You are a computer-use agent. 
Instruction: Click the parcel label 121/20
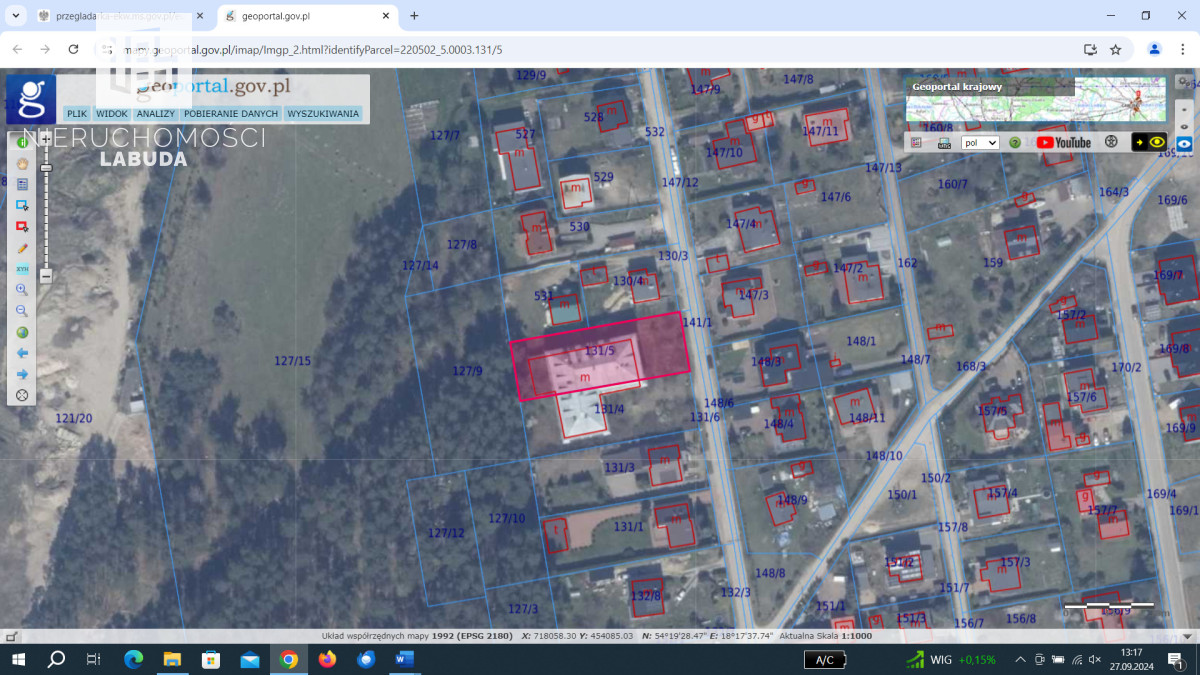(x=74, y=418)
